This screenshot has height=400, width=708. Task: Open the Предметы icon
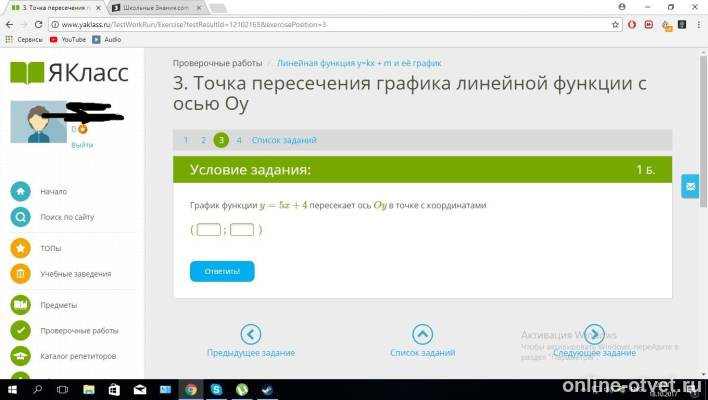[x=20, y=305]
